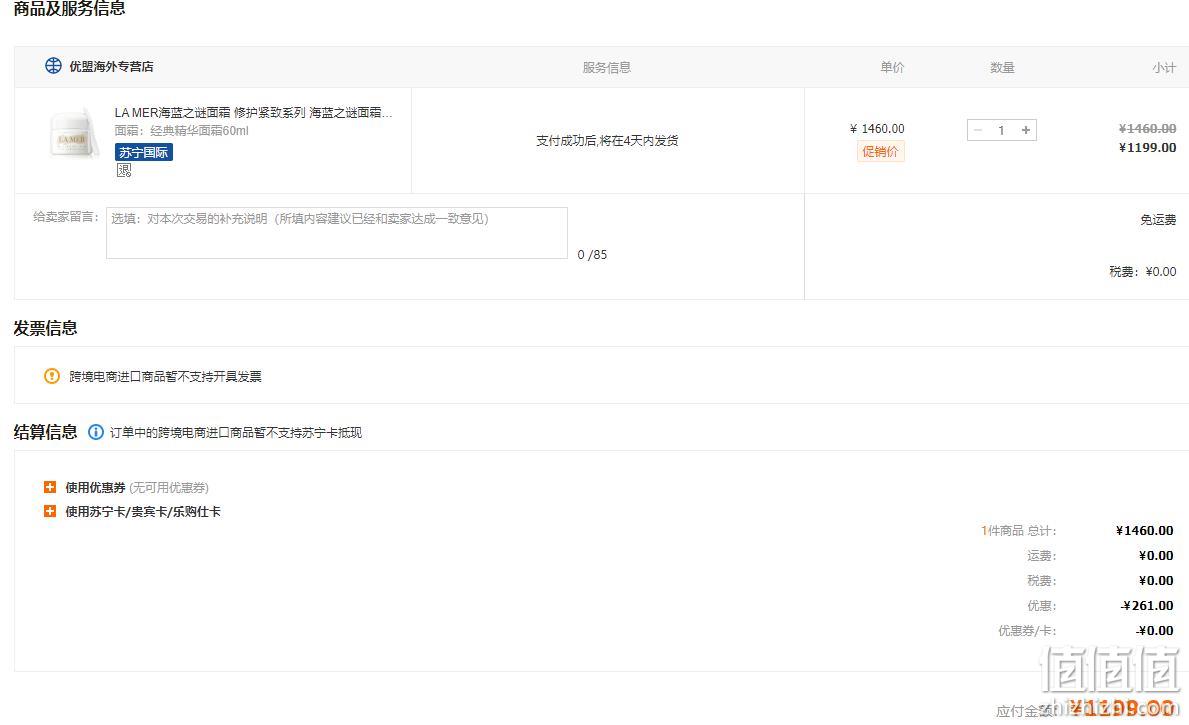This screenshot has height=725, width=1189.
Task: Decrease quantity with the minus button
Action: [x=978, y=130]
